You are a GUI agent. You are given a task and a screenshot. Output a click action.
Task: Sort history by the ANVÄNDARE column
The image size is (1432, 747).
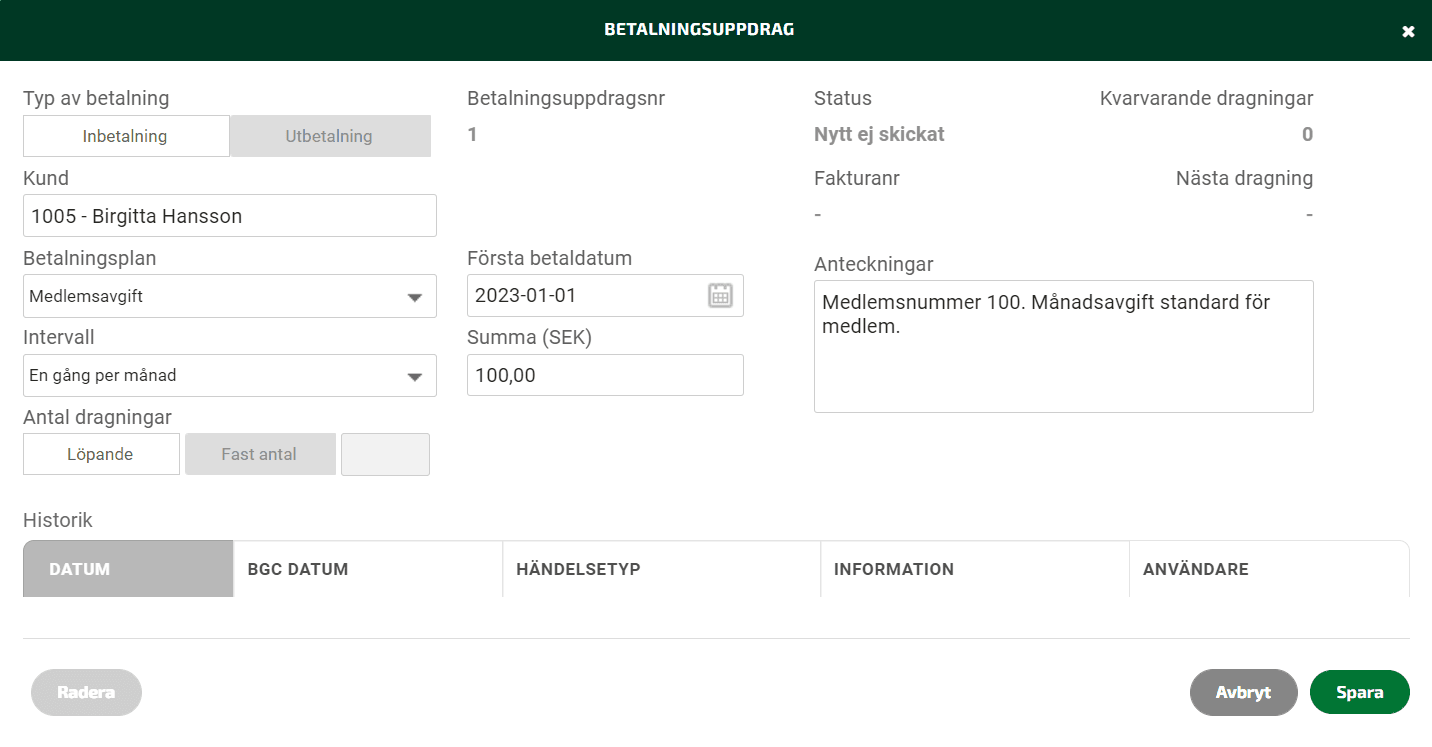1269,569
